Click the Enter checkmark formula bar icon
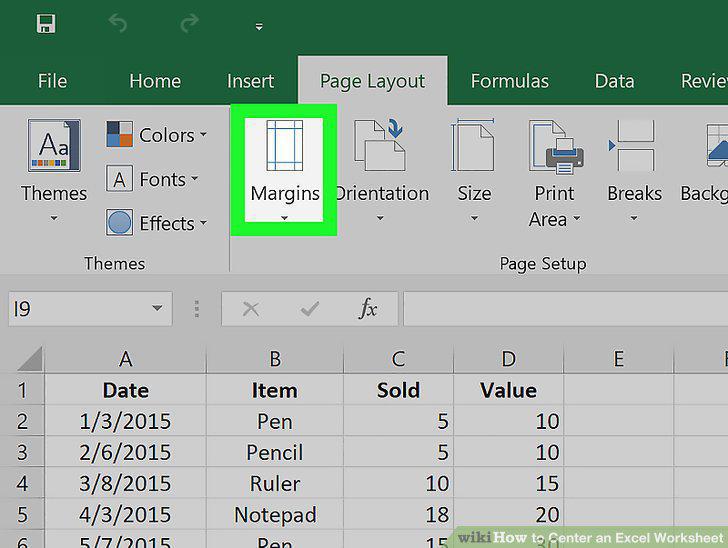728x548 pixels. click(310, 308)
